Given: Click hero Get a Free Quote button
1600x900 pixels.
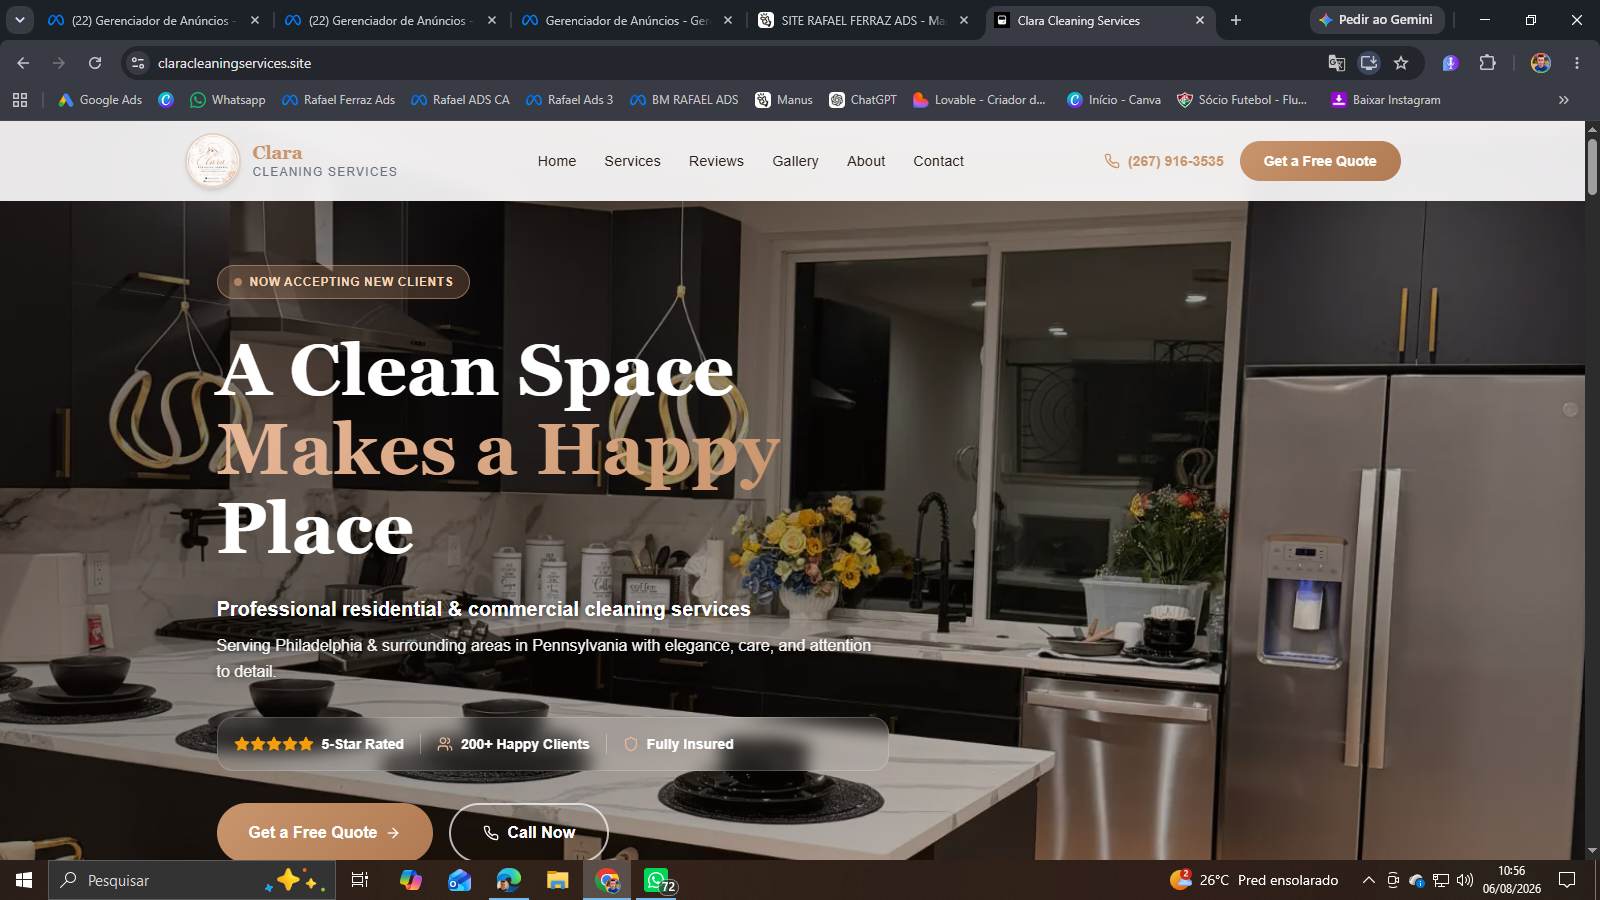Looking at the screenshot, I should 325,832.
